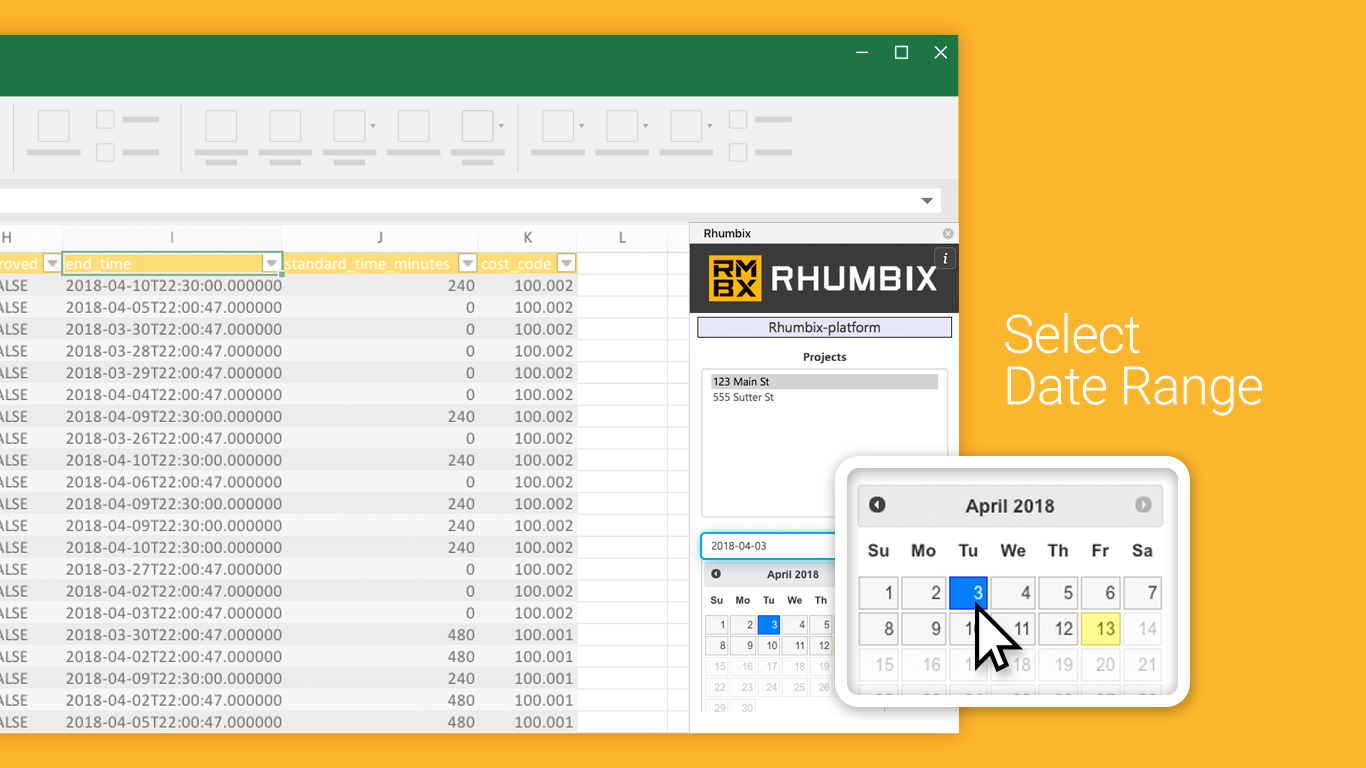Select column H header
The width and height of the screenshot is (1366, 768).
pos(30,238)
